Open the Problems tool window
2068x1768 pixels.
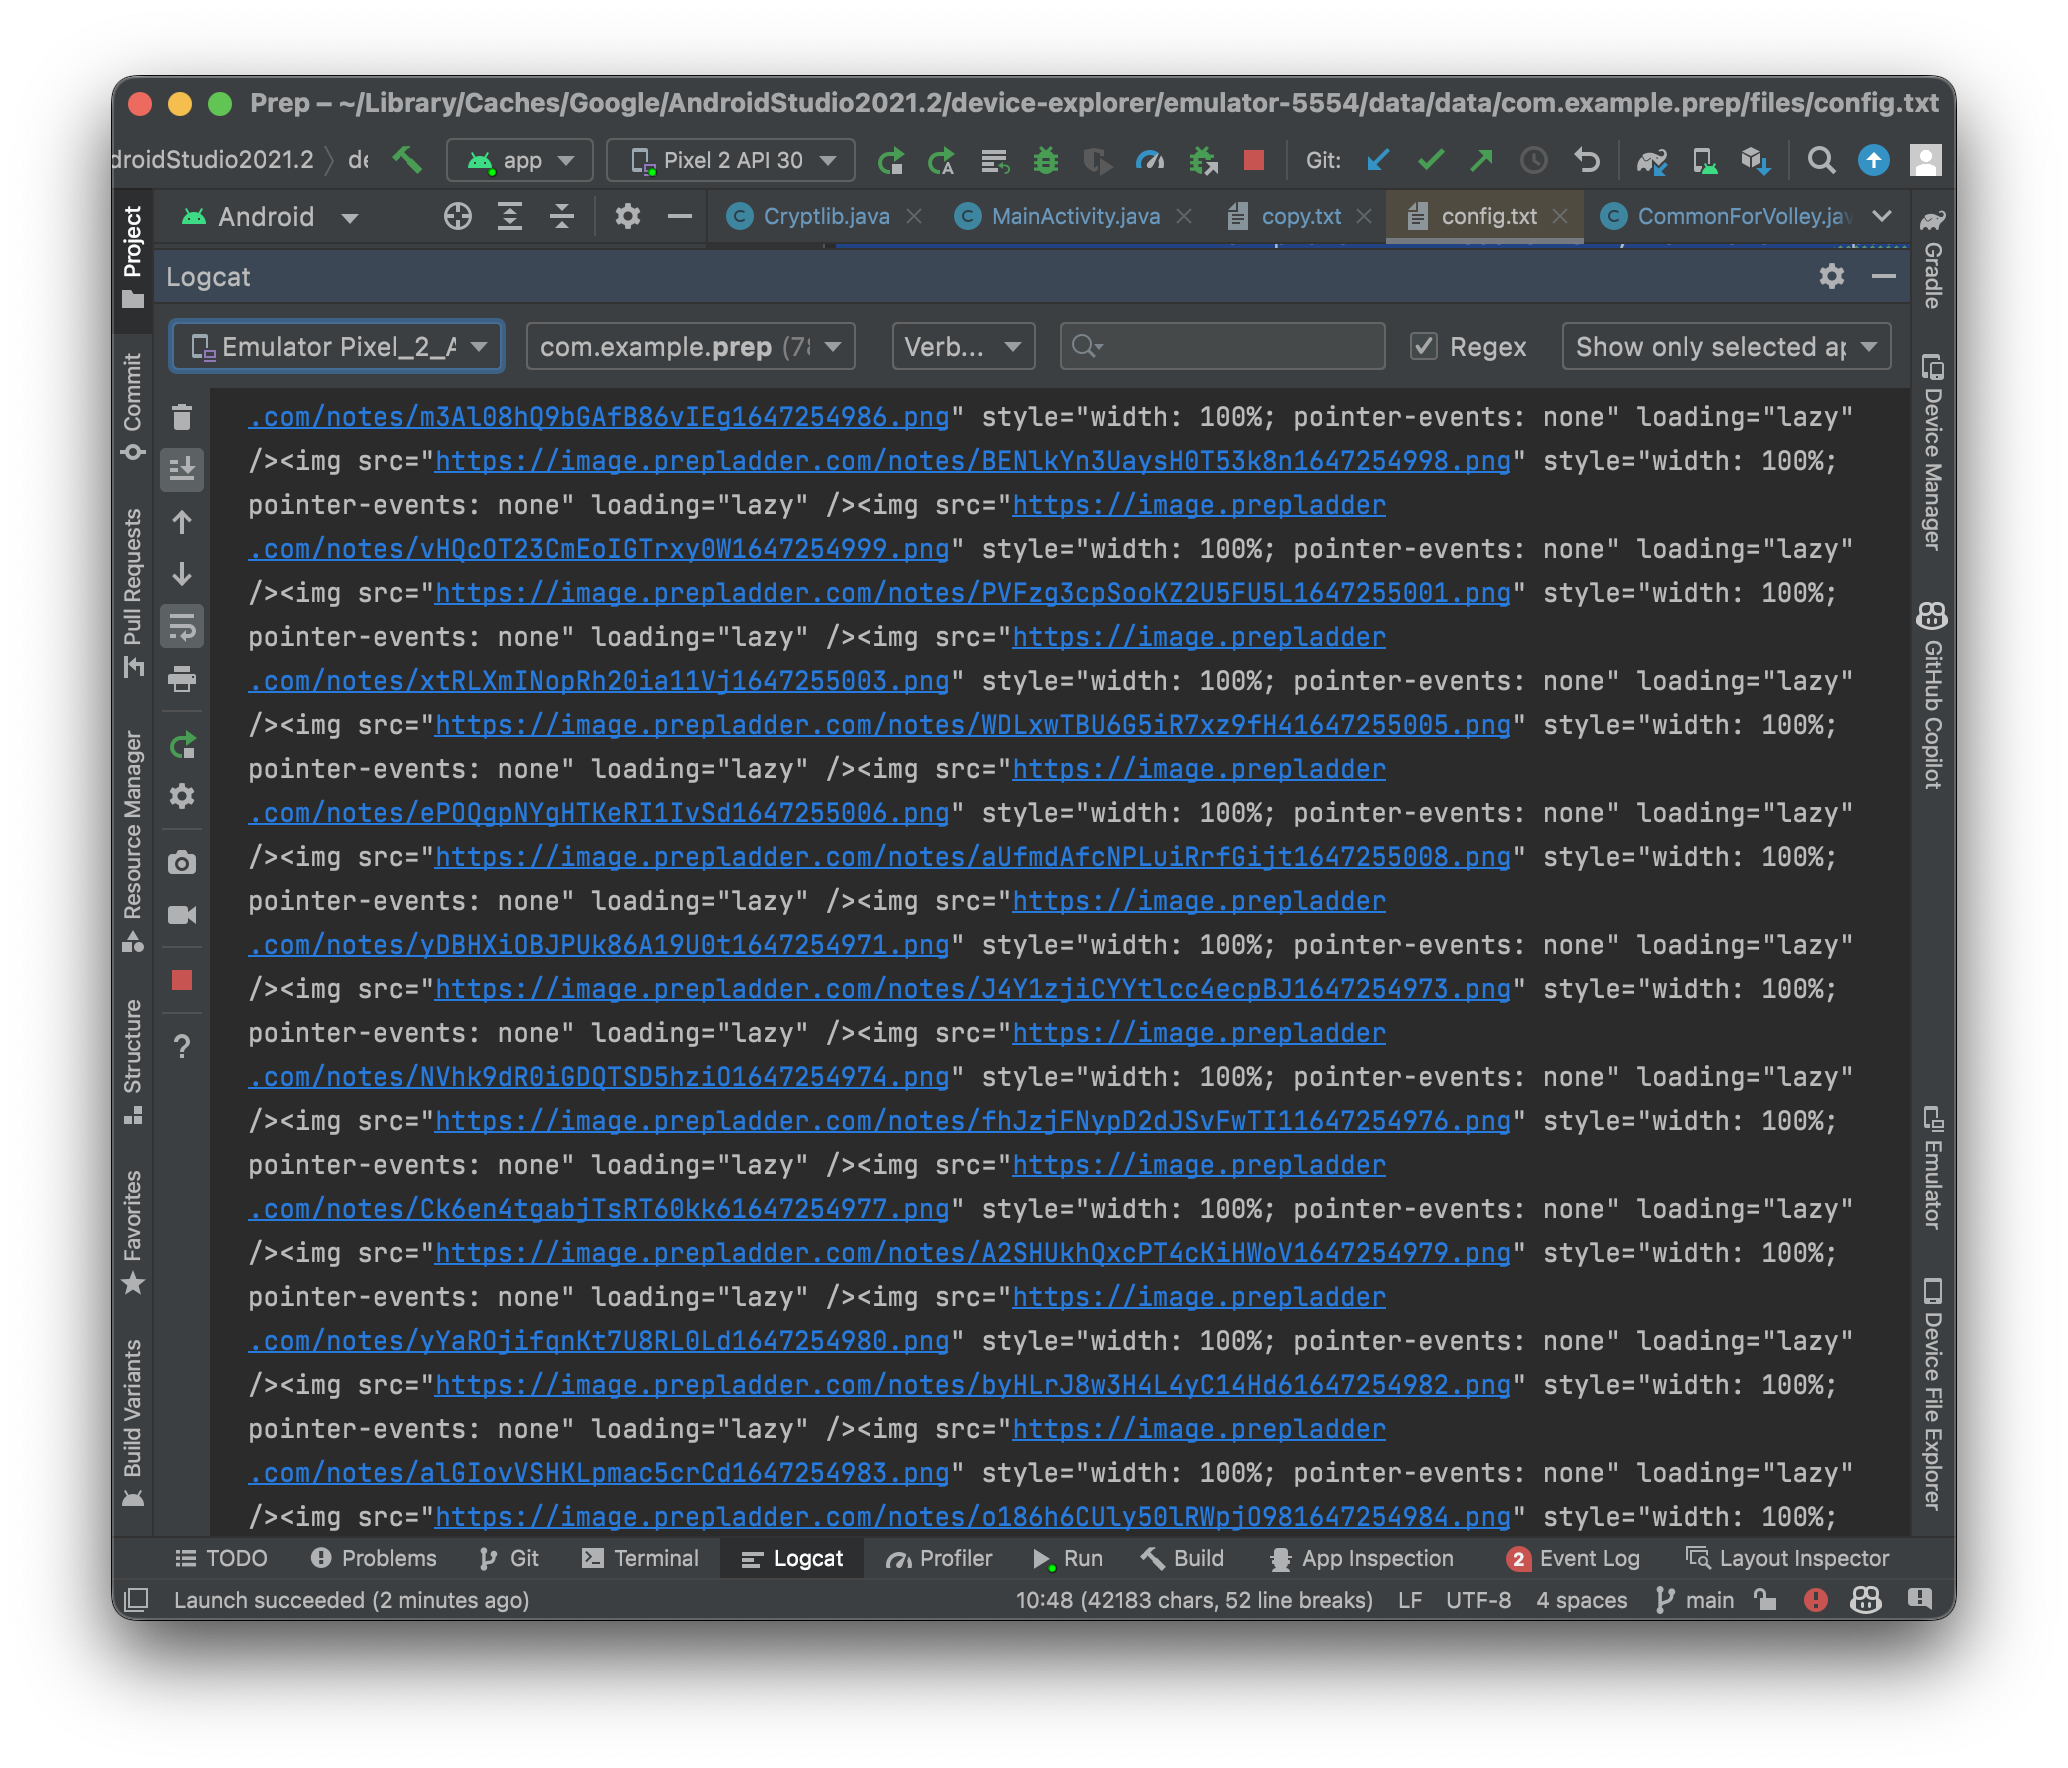pos(374,1558)
